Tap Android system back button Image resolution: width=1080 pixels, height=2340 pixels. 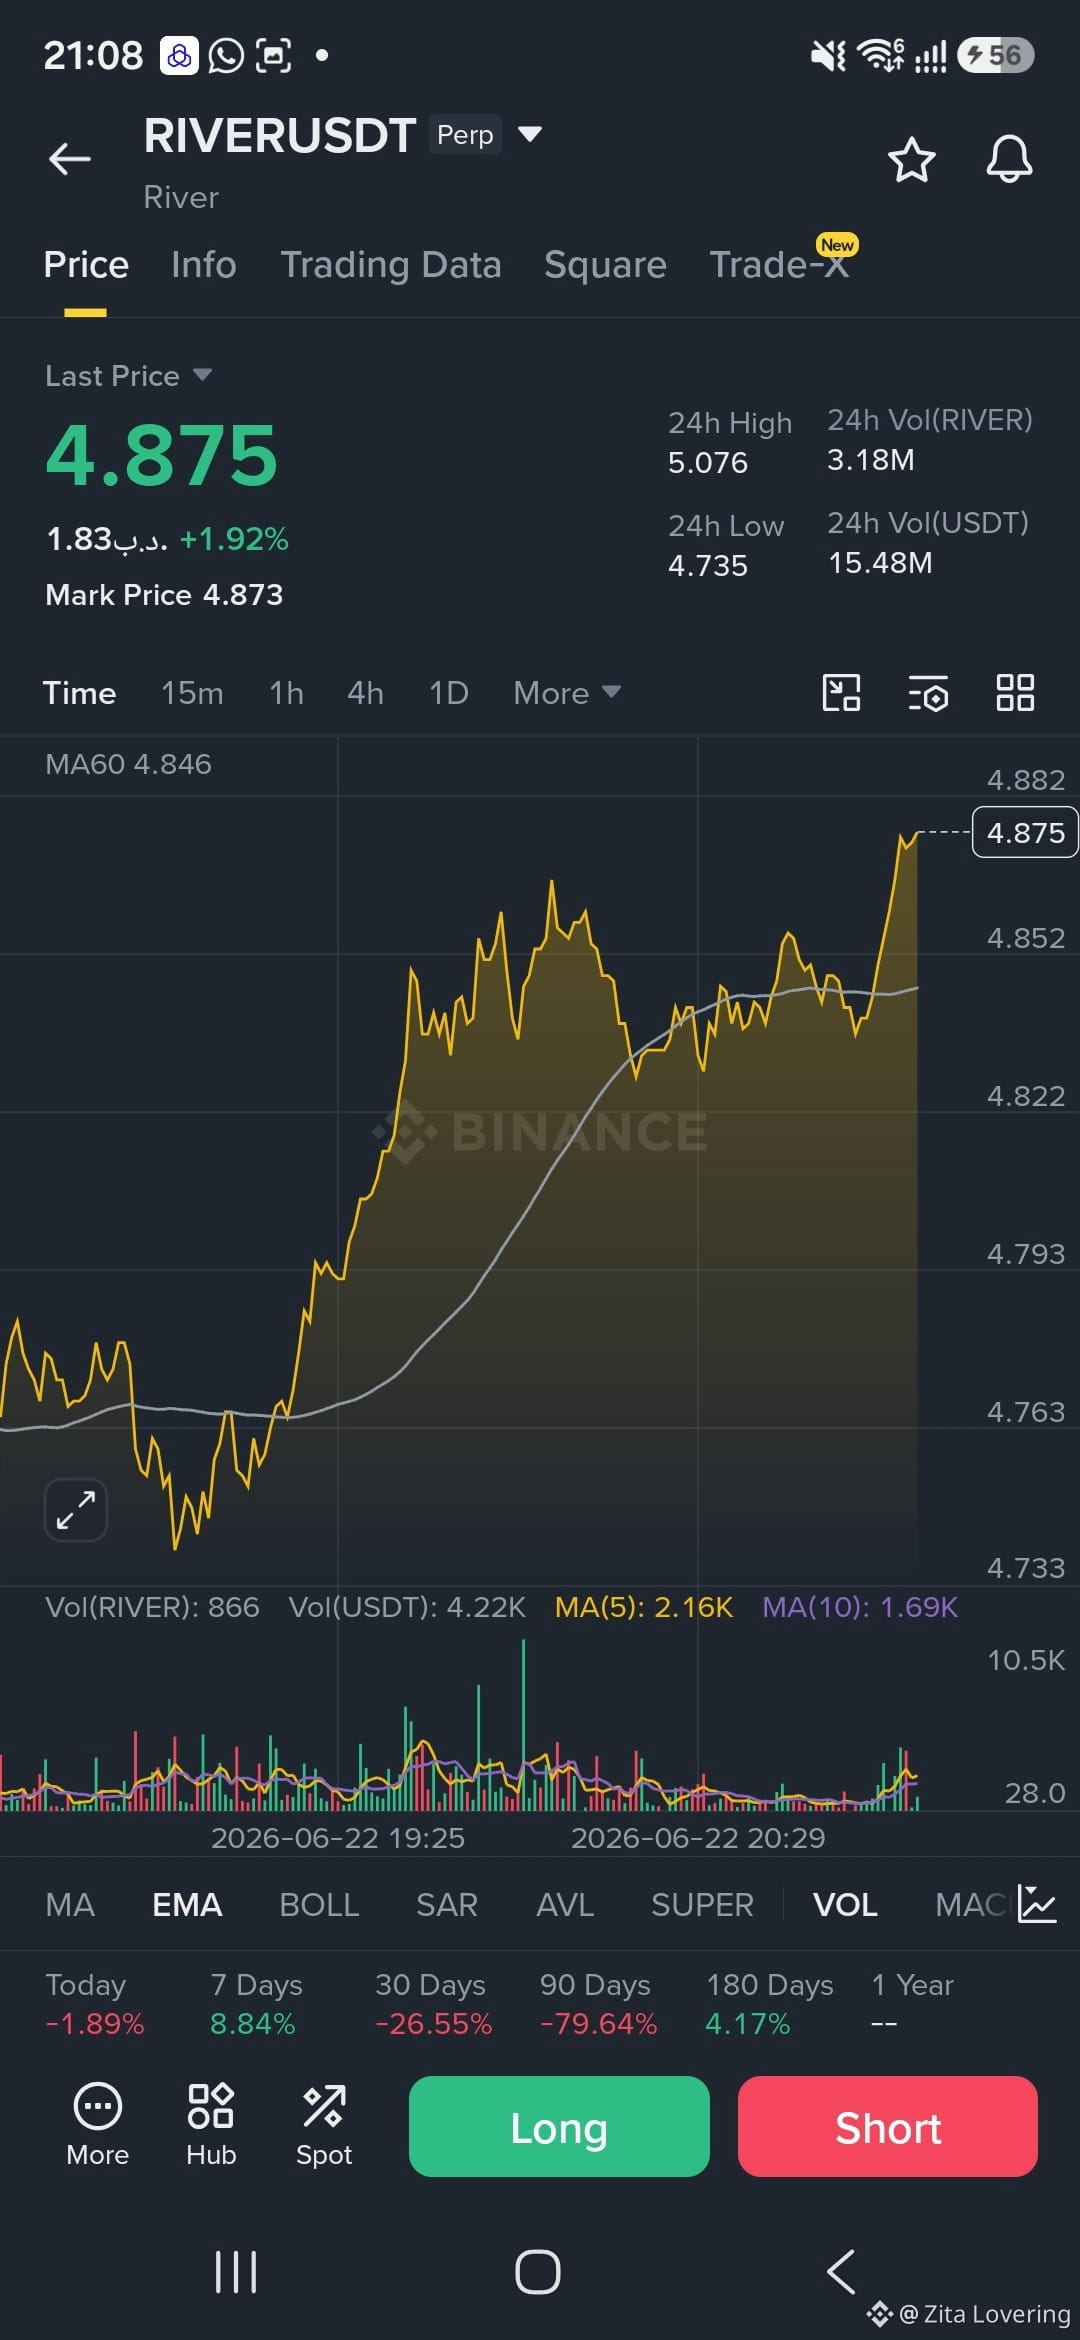pyautogui.click(x=841, y=2272)
